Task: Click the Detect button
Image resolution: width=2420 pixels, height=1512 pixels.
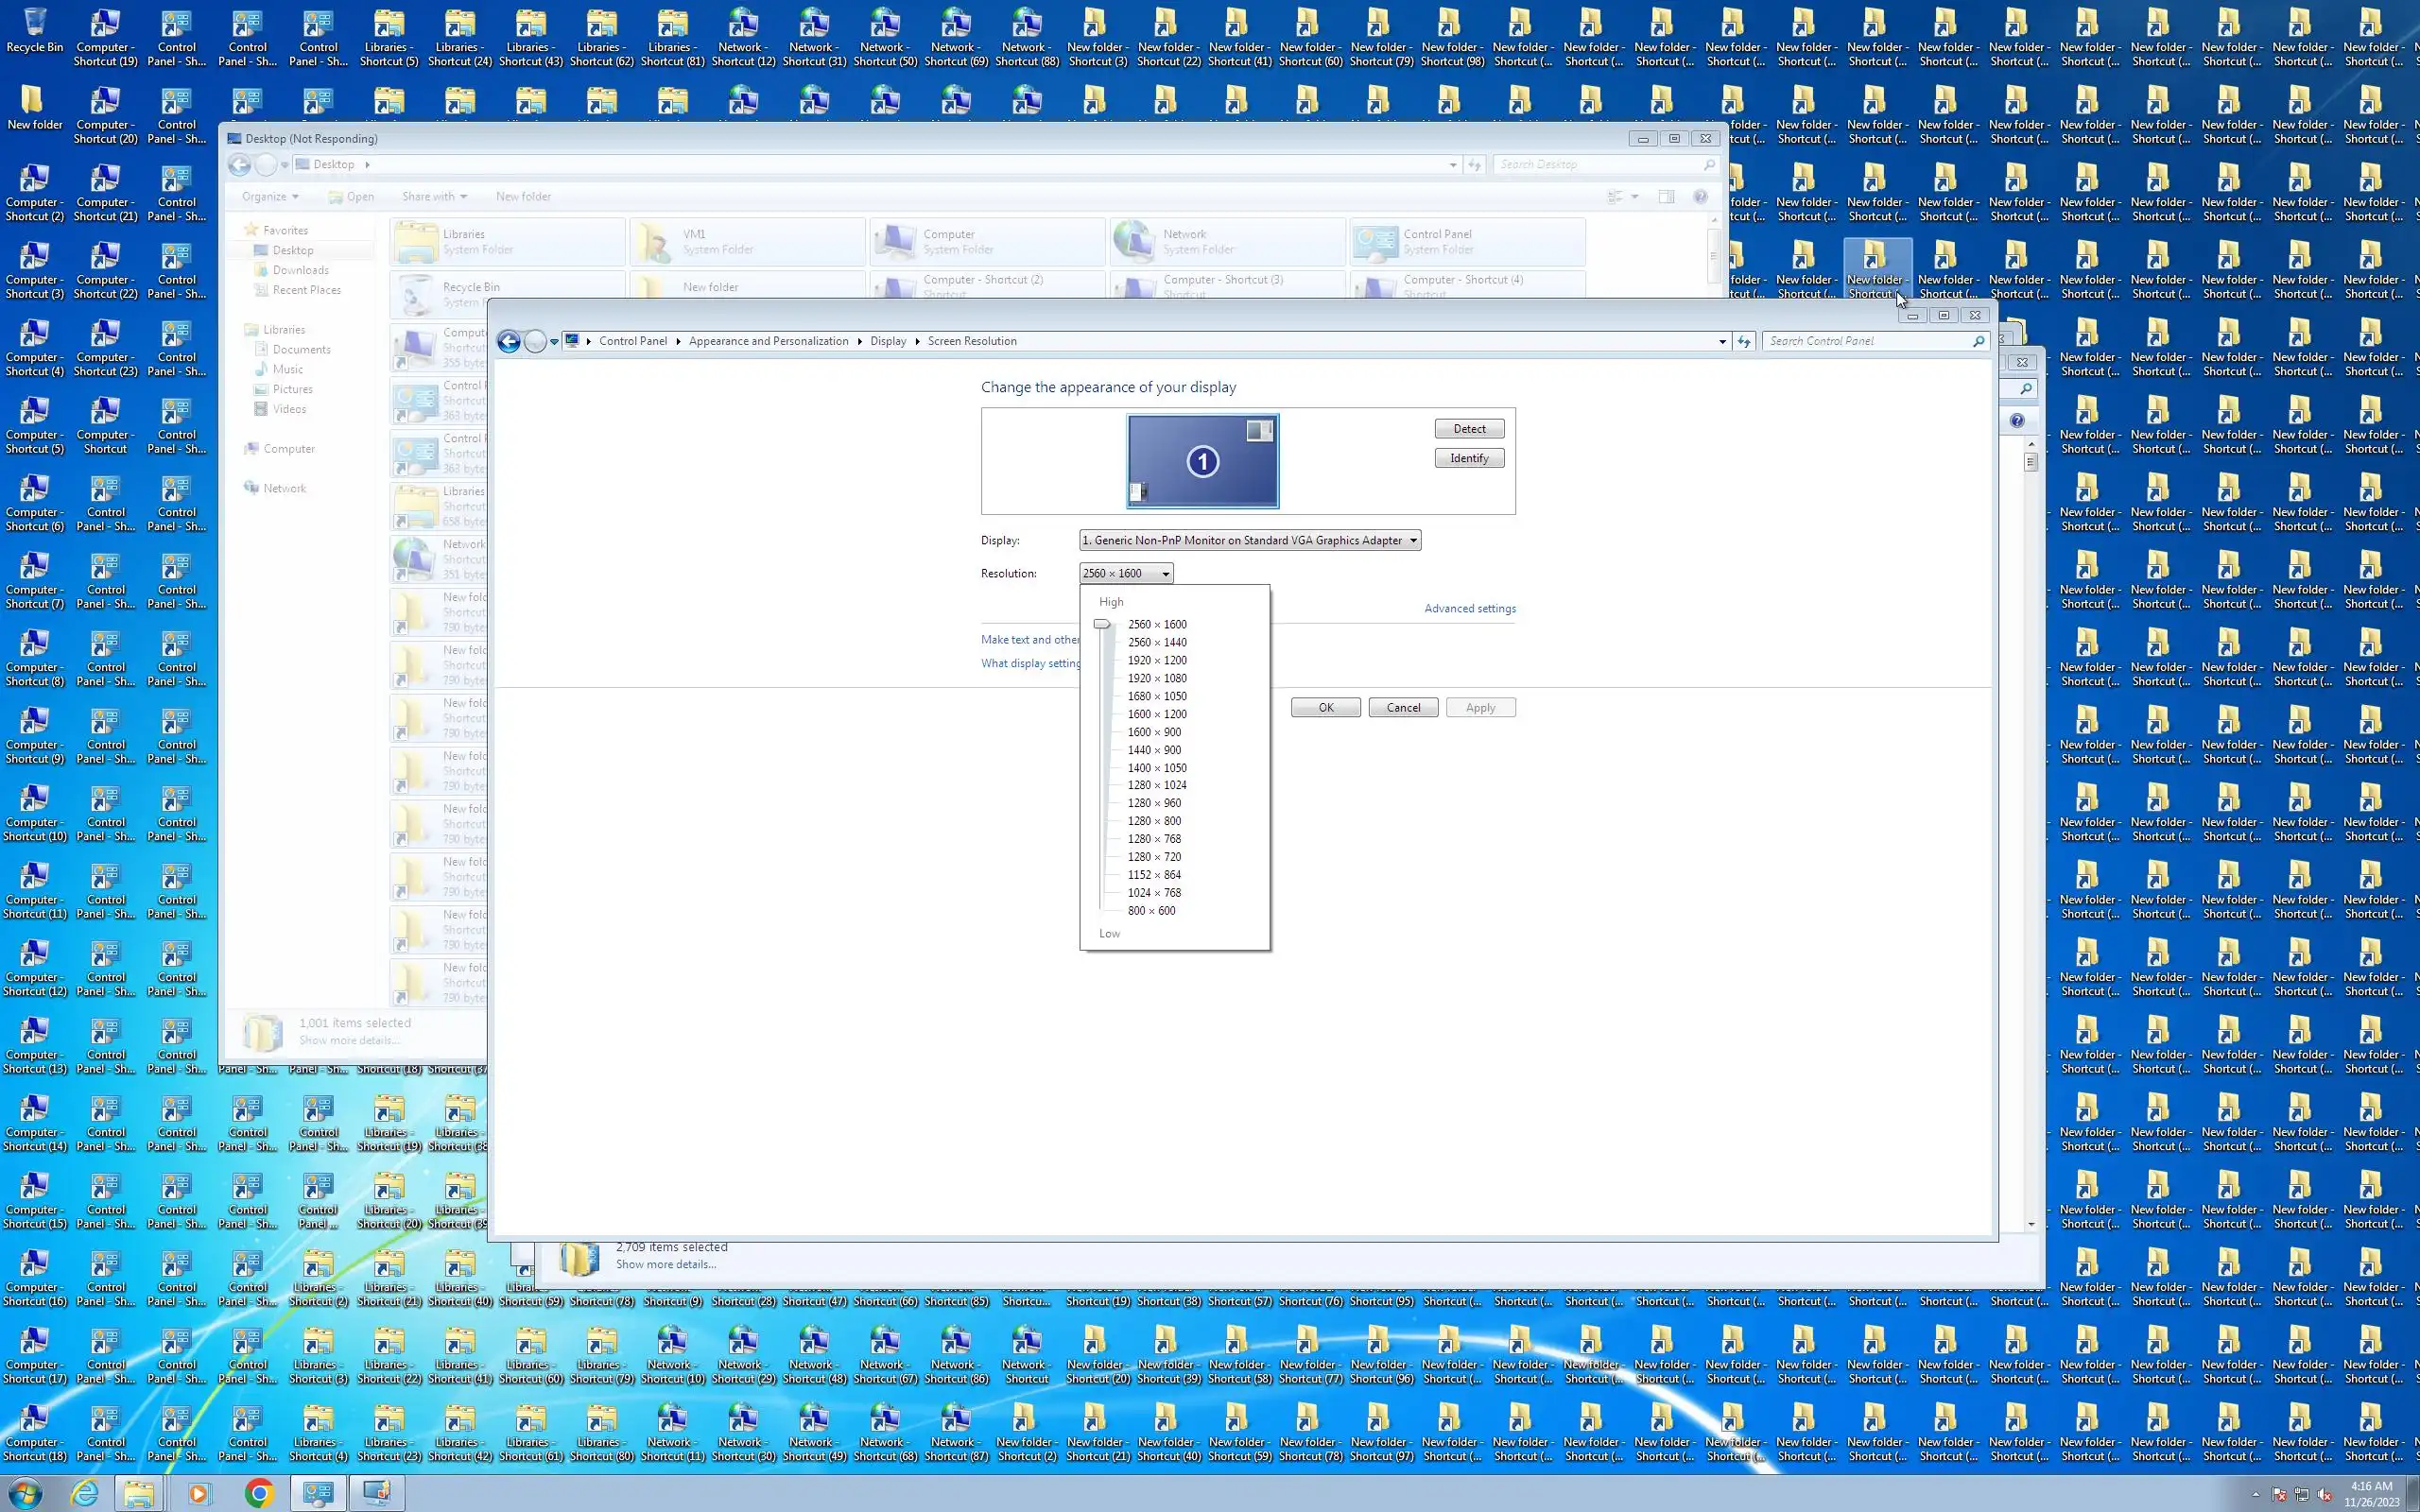Action: pos(1468,429)
